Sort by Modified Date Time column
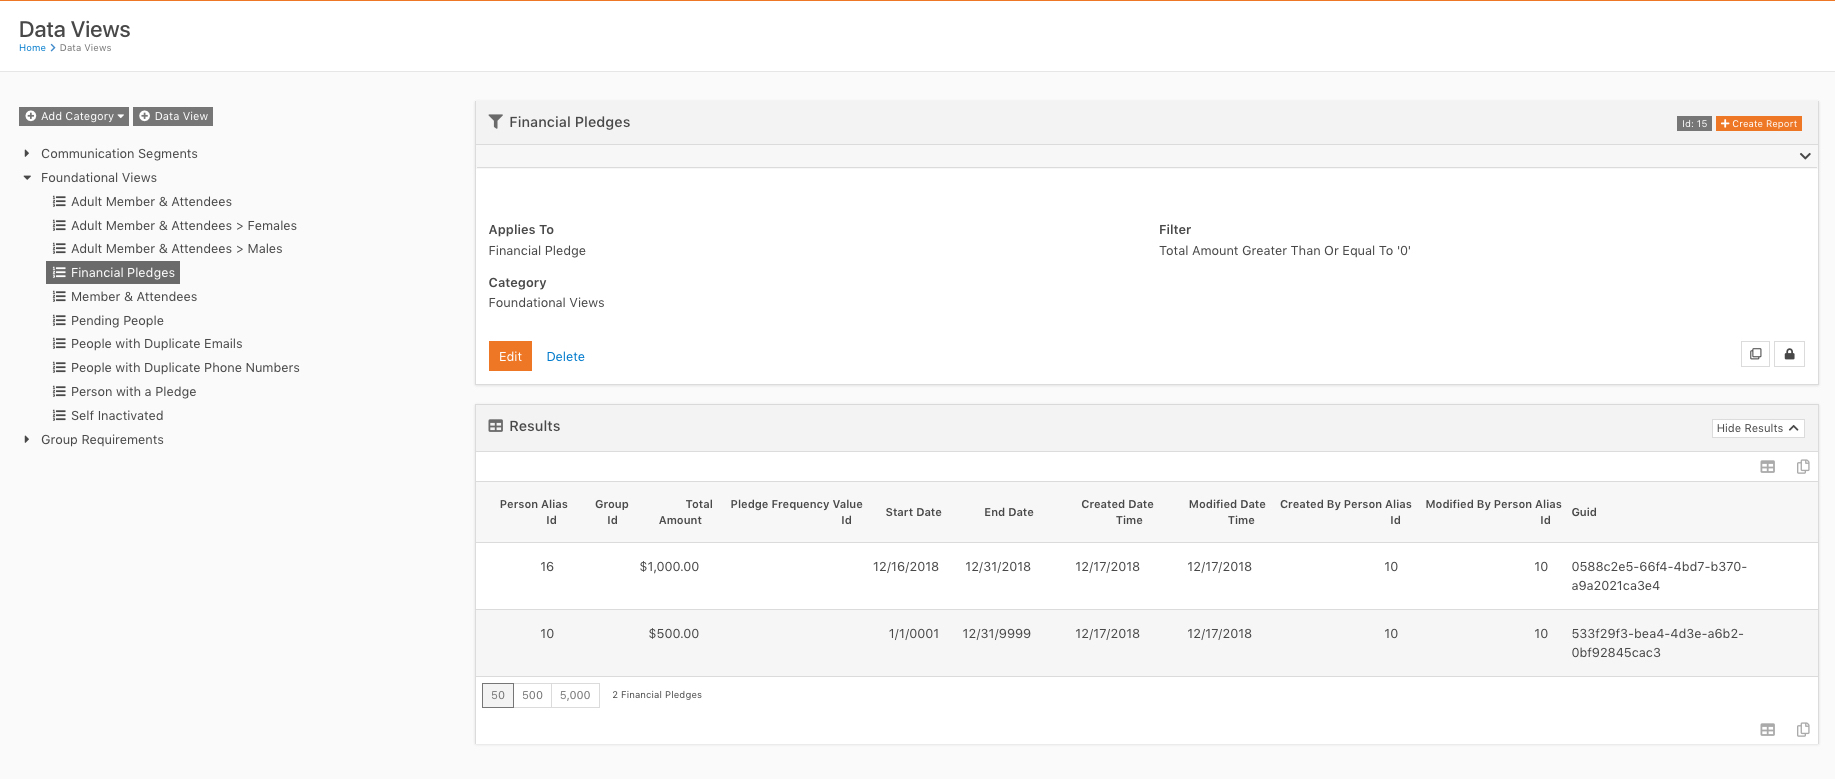Viewport: 1835px width, 779px height. point(1227,512)
